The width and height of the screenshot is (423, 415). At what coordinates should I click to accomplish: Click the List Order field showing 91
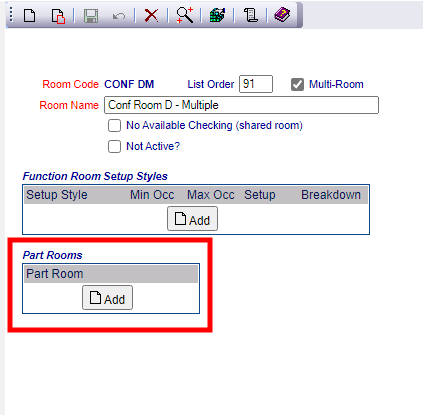256,84
